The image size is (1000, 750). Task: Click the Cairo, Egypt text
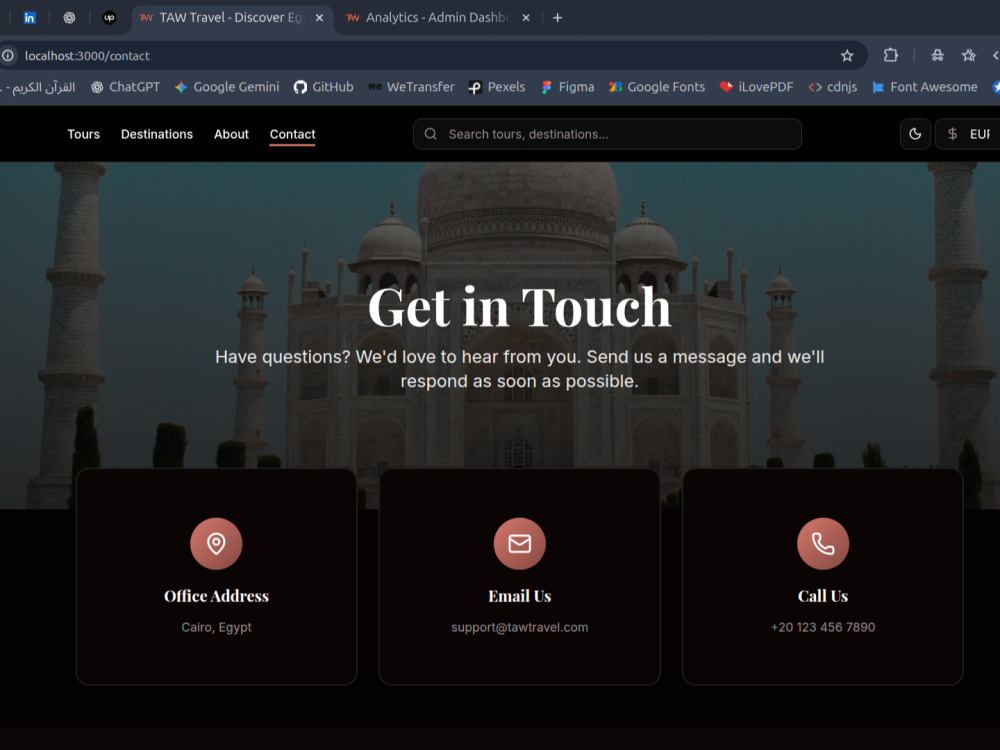(216, 628)
